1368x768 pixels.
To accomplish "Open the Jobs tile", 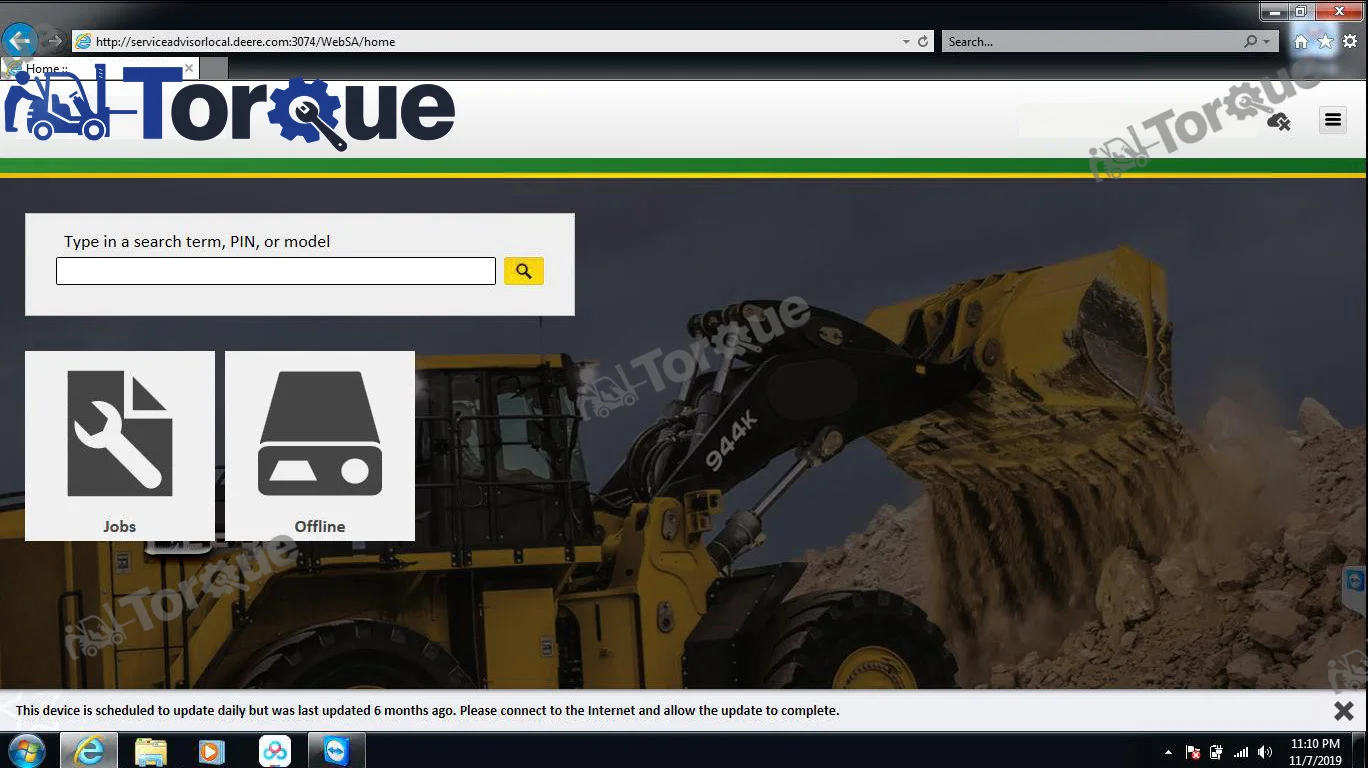I will [x=120, y=446].
